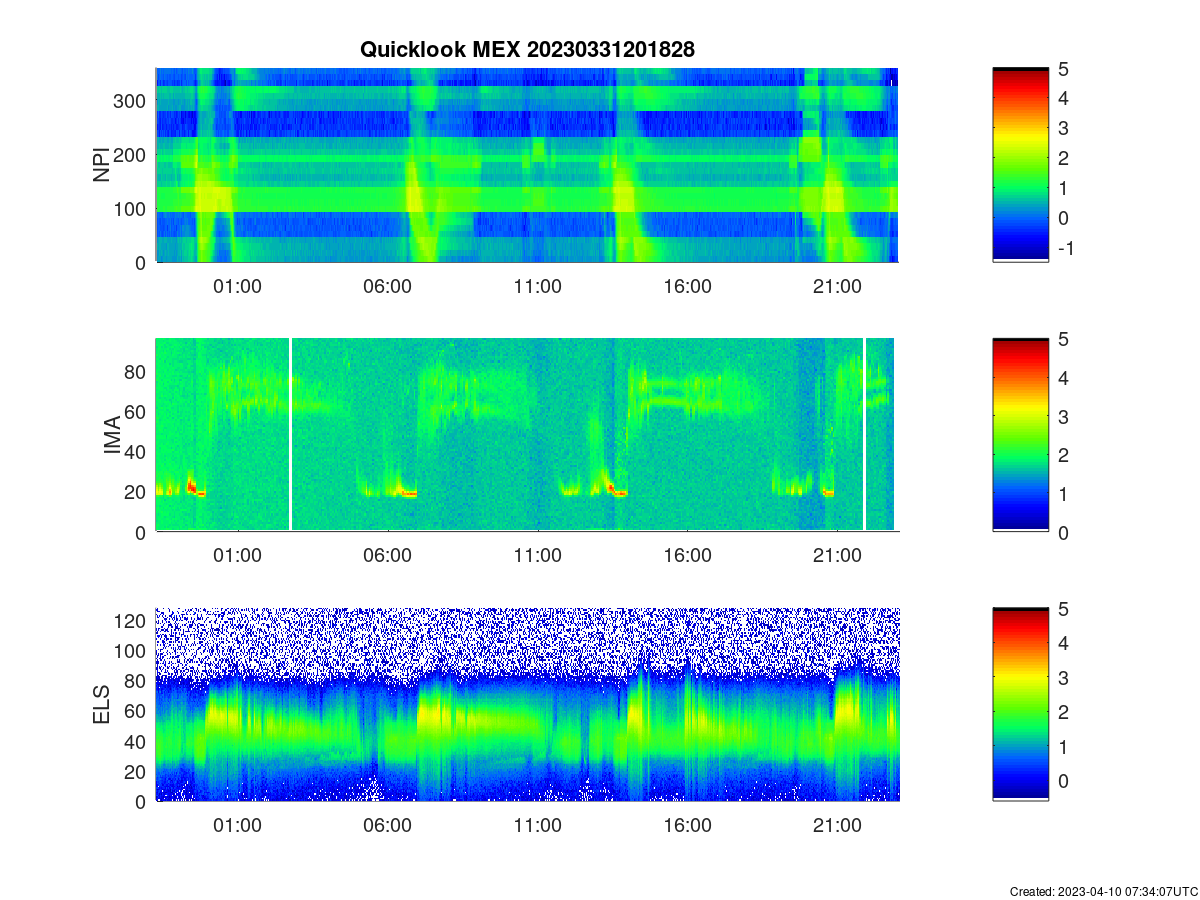Click the 11:00 tick under the NPI plot
1200x900 pixels.
[537, 286]
